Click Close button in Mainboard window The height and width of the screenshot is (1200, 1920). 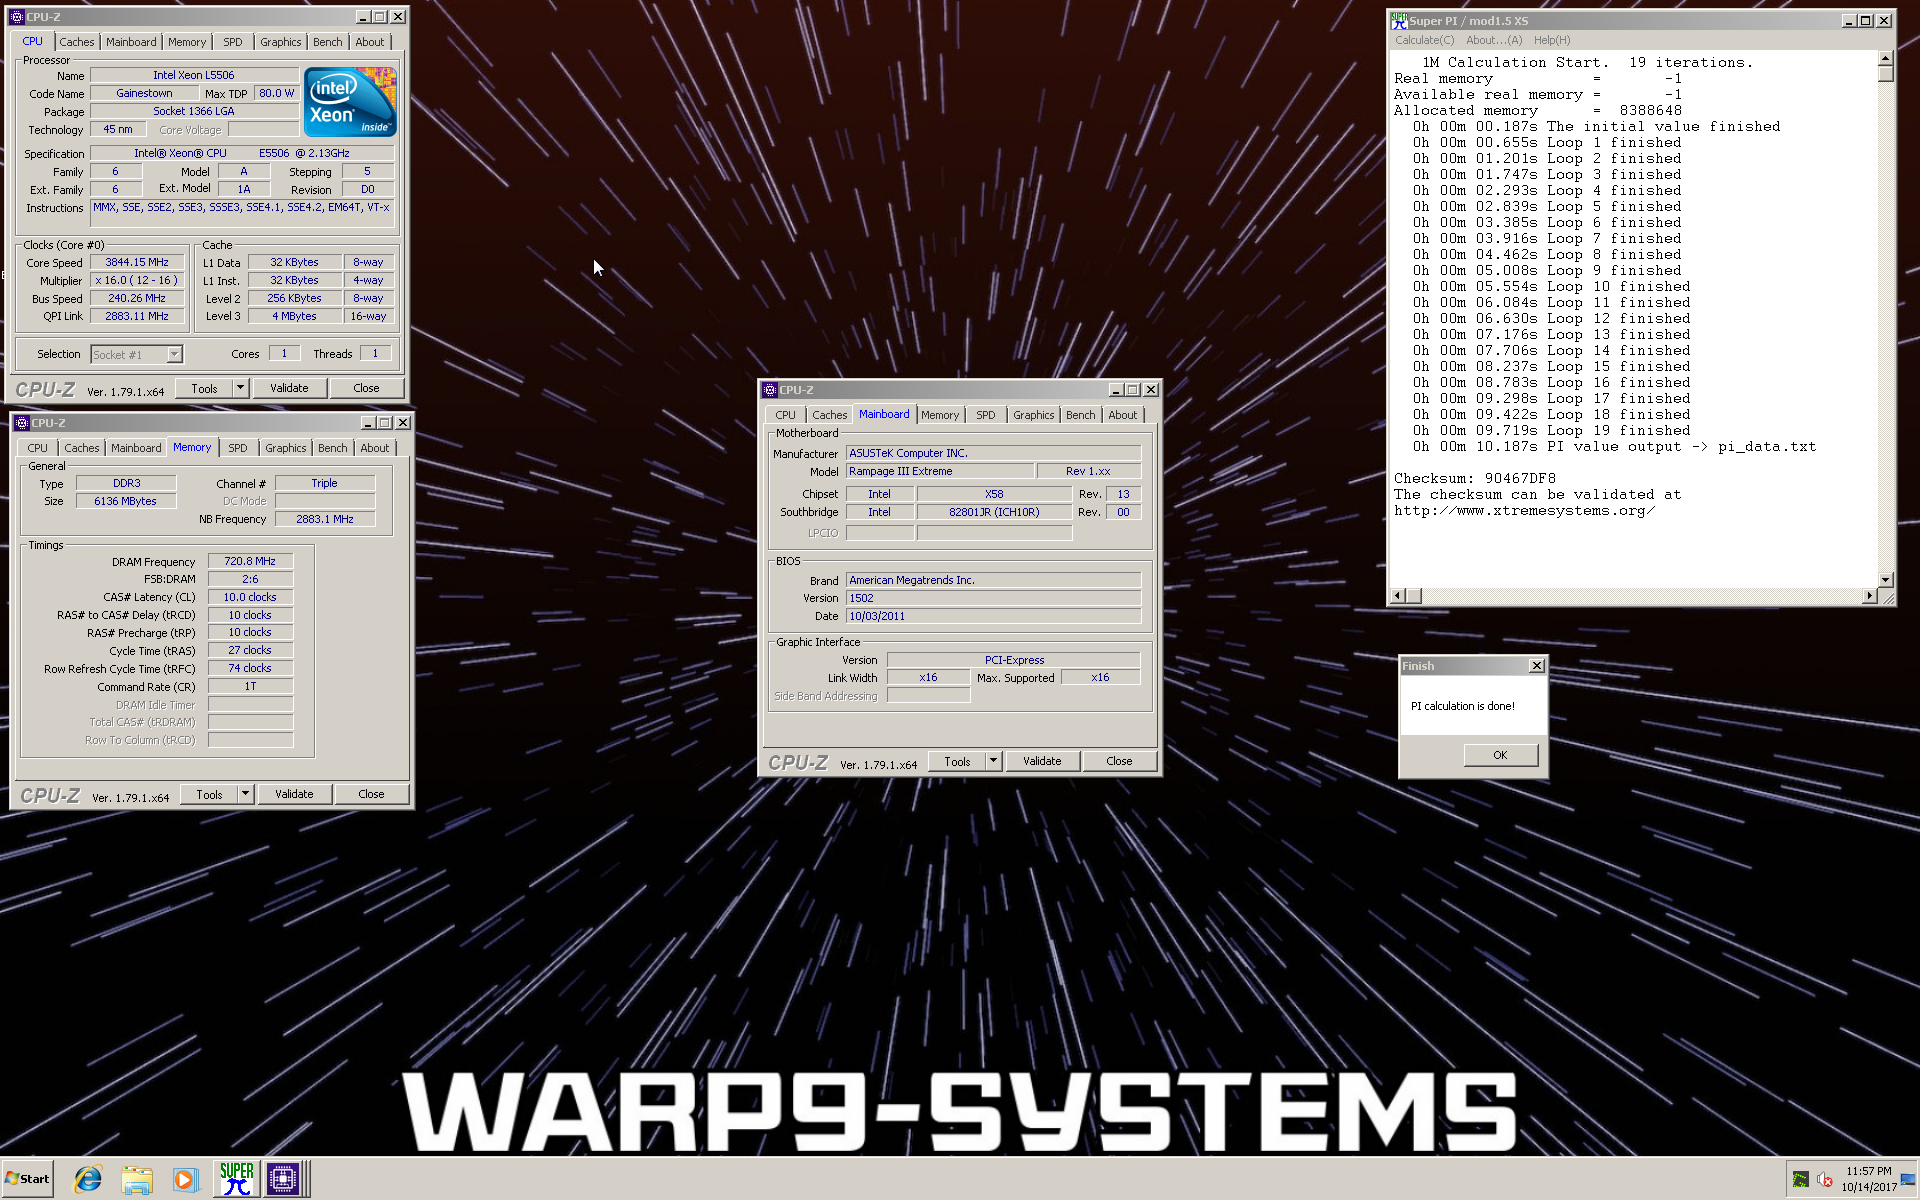[x=1119, y=761]
